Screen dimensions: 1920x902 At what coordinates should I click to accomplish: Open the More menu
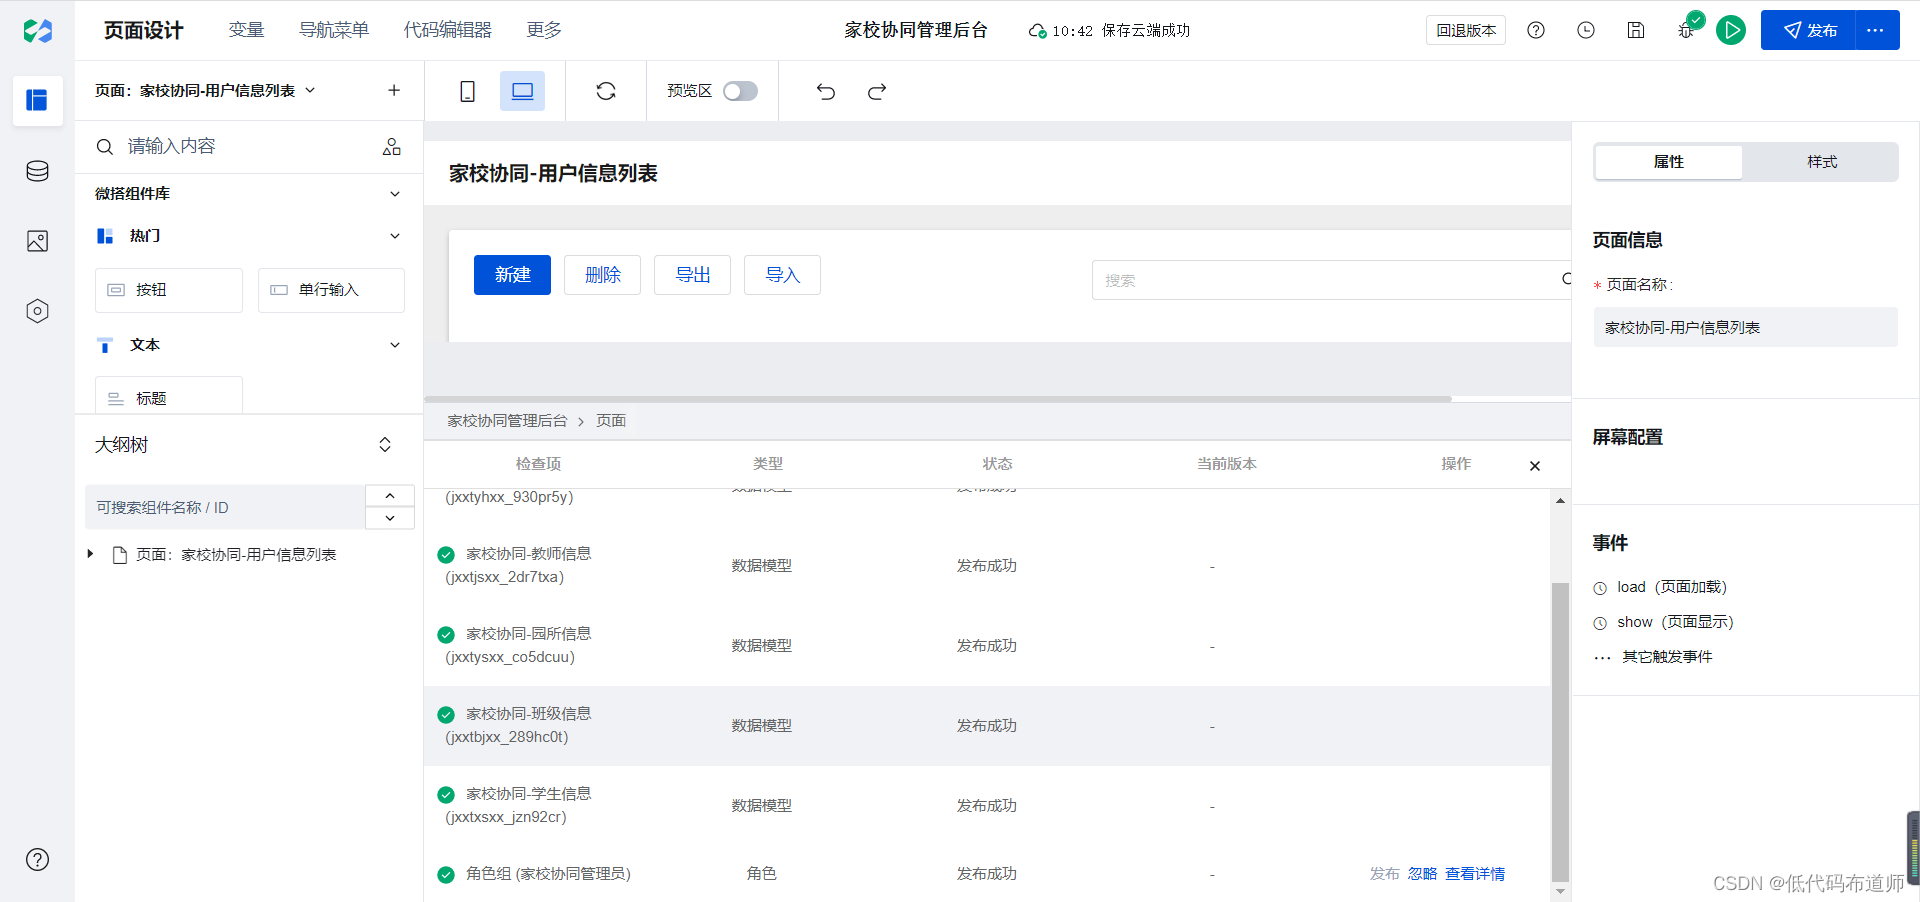pyautogui.click(x=544, y=30)
